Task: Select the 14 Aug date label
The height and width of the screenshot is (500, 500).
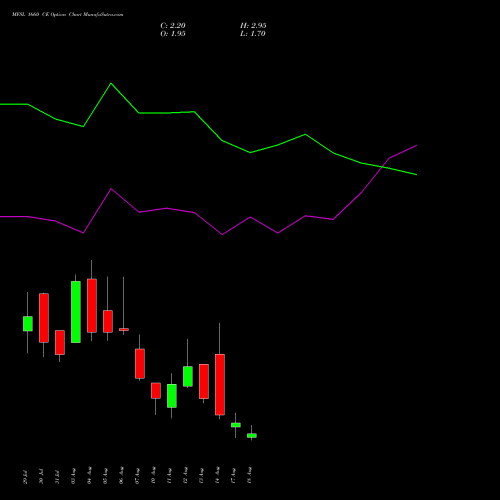Action: coord(217,476)
